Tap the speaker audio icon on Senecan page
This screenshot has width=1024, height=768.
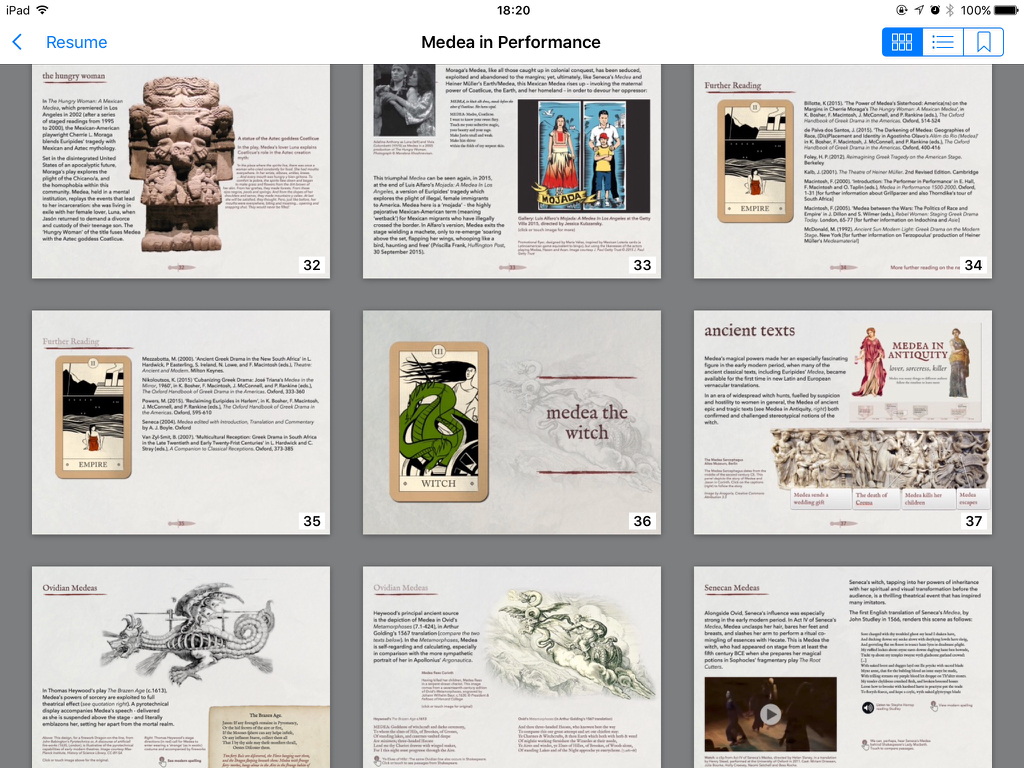[x=868, y=707]
